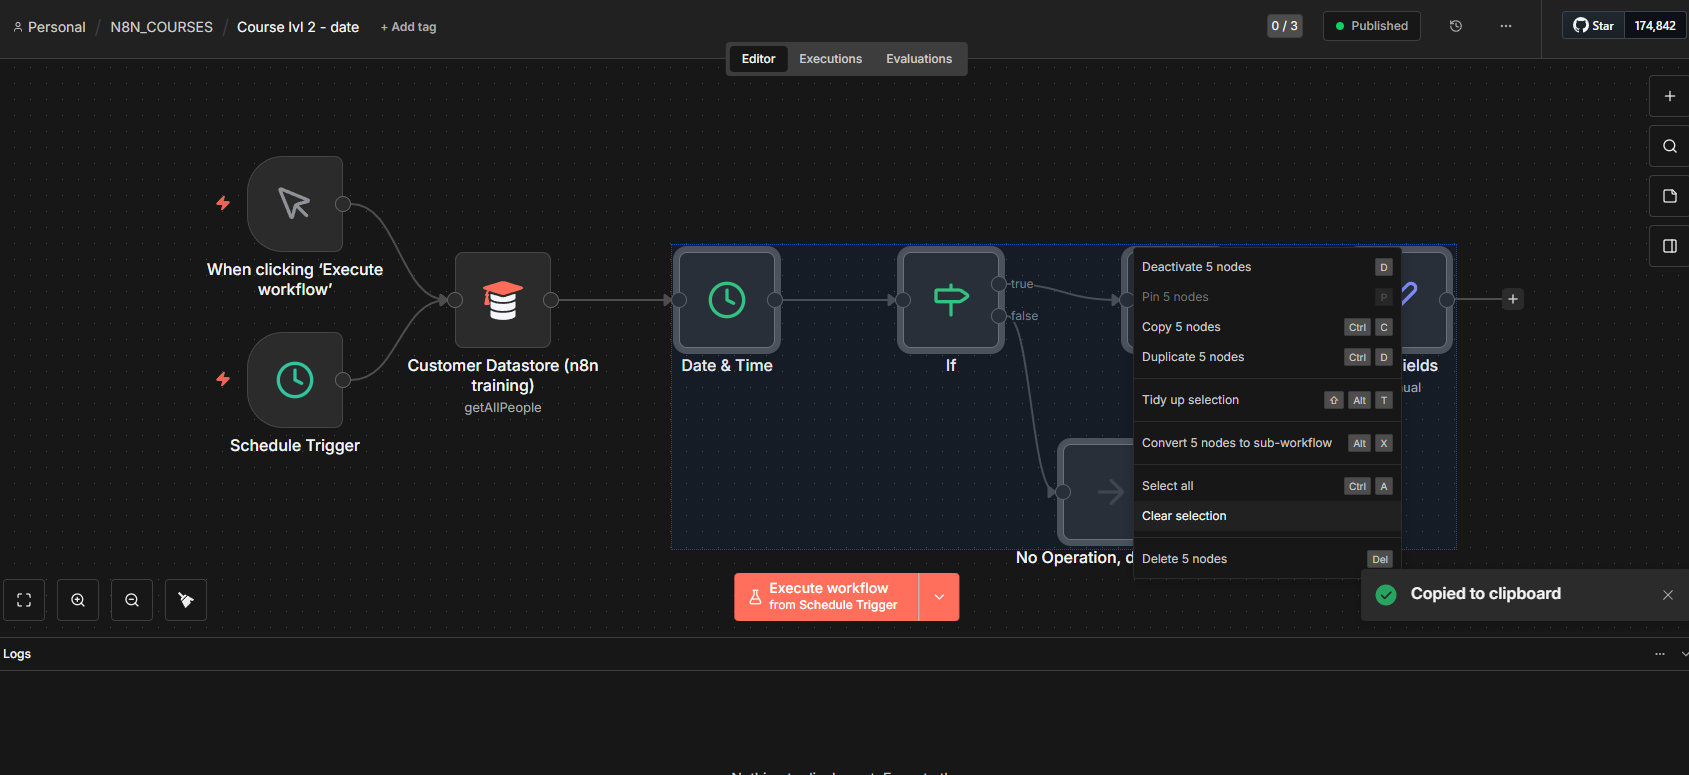1689x775 pixels.
Task: Dismiss the Copied to clipboard notification
Action: pos(1667,595)
